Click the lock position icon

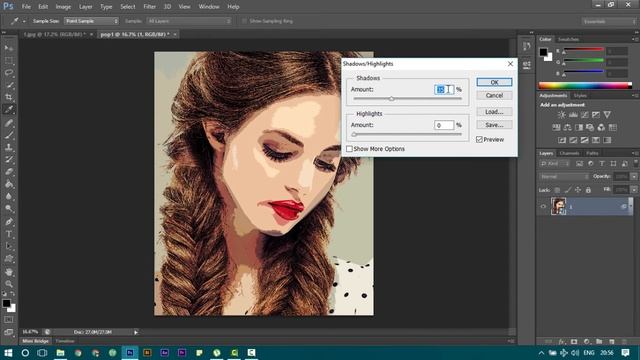pyautogui.click(x=578, y=190)
